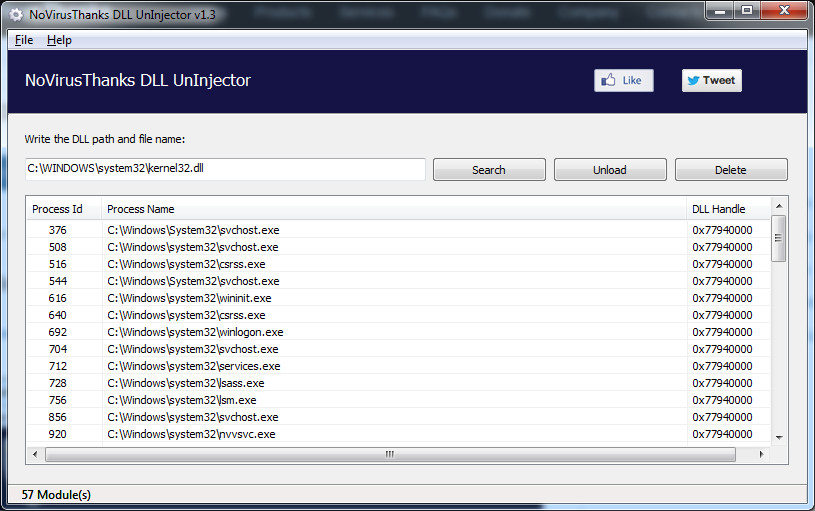The width and height of the screenshot is (815, 511).
Task: Select the csrss.exe row with Id 640
Action: tap(398, 315)
